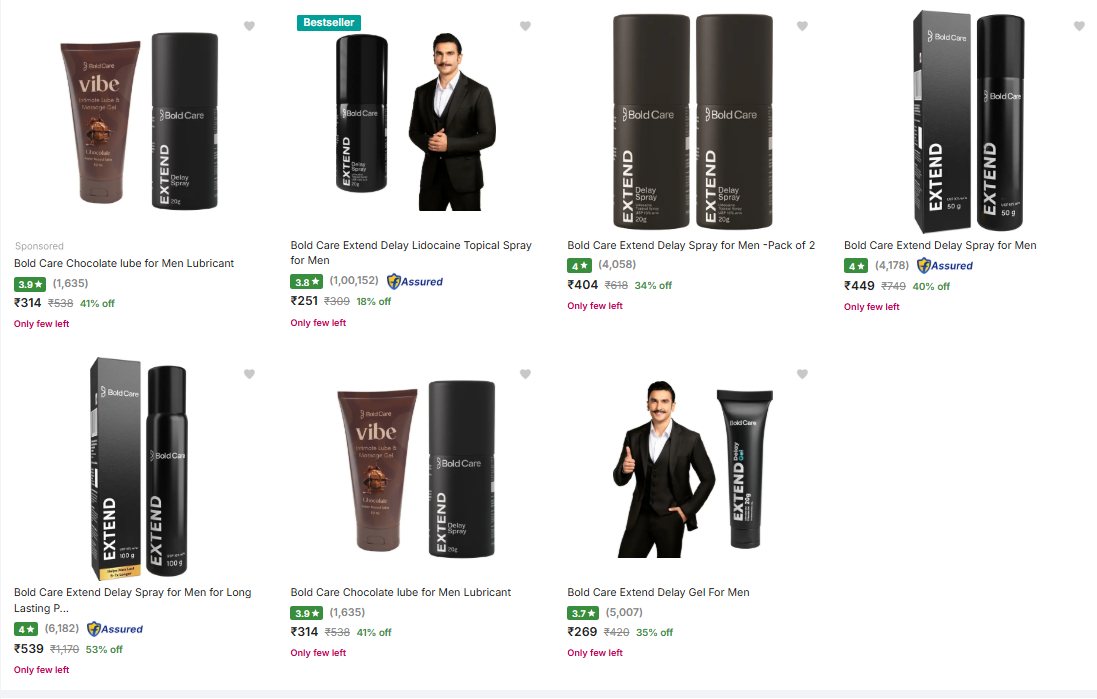The height and width of the screenshot is (699, 1097).
Task: Click Assured badge beside 6,182 ratings
Action: (x=115, y=629)
